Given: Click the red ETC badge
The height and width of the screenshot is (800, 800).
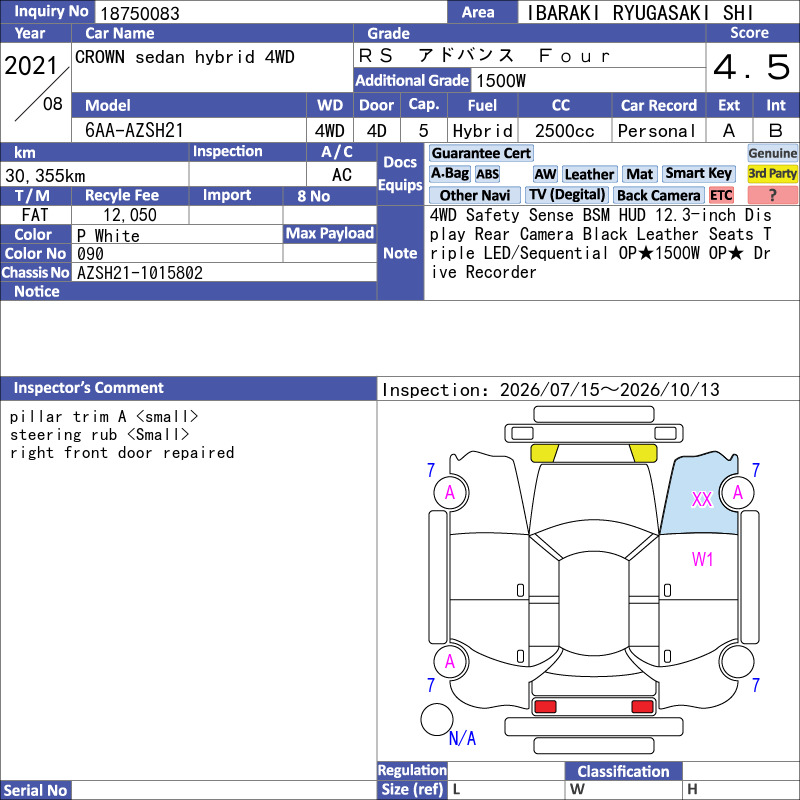Looking at the screenshot, I should 721,195.
